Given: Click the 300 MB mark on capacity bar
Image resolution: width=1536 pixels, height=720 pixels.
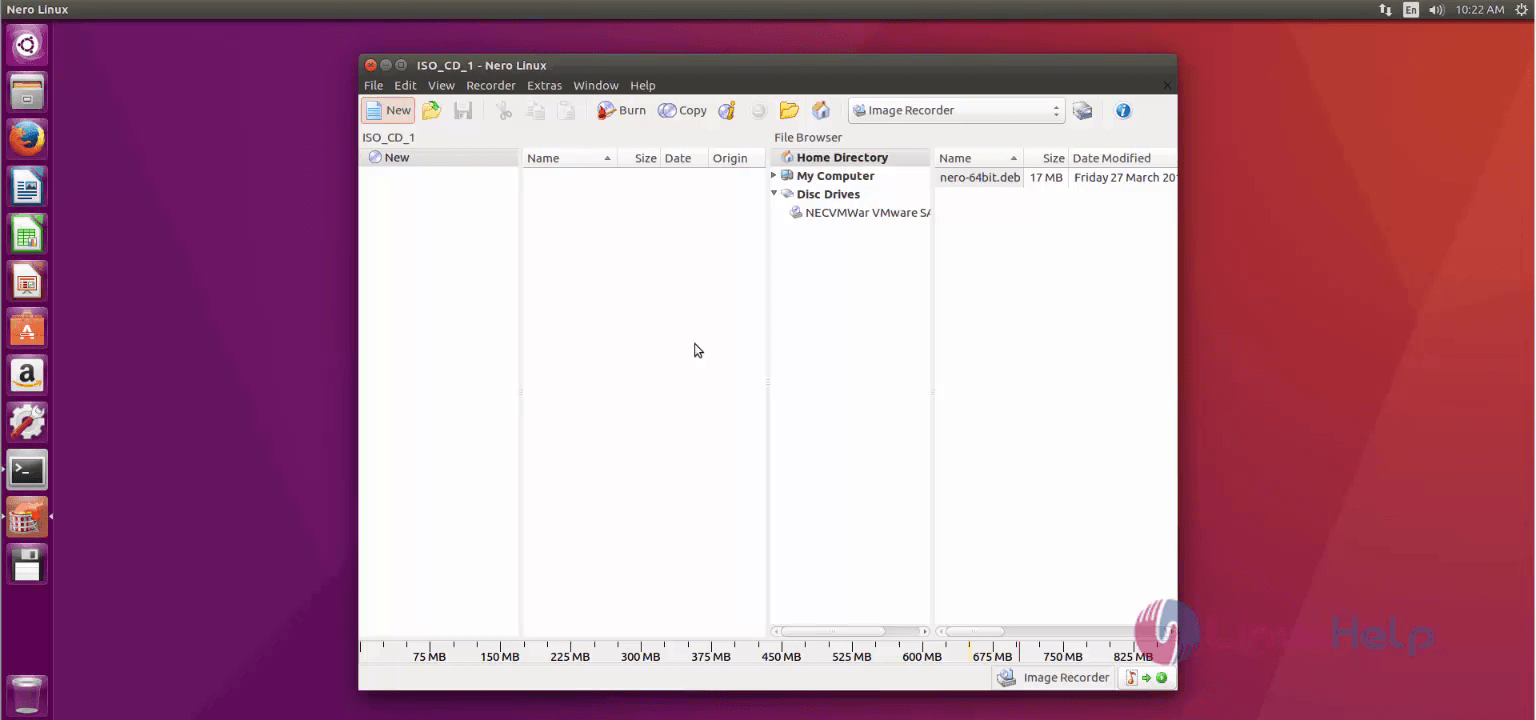Looking at the screenshot, I should click(x=640, y=656).
